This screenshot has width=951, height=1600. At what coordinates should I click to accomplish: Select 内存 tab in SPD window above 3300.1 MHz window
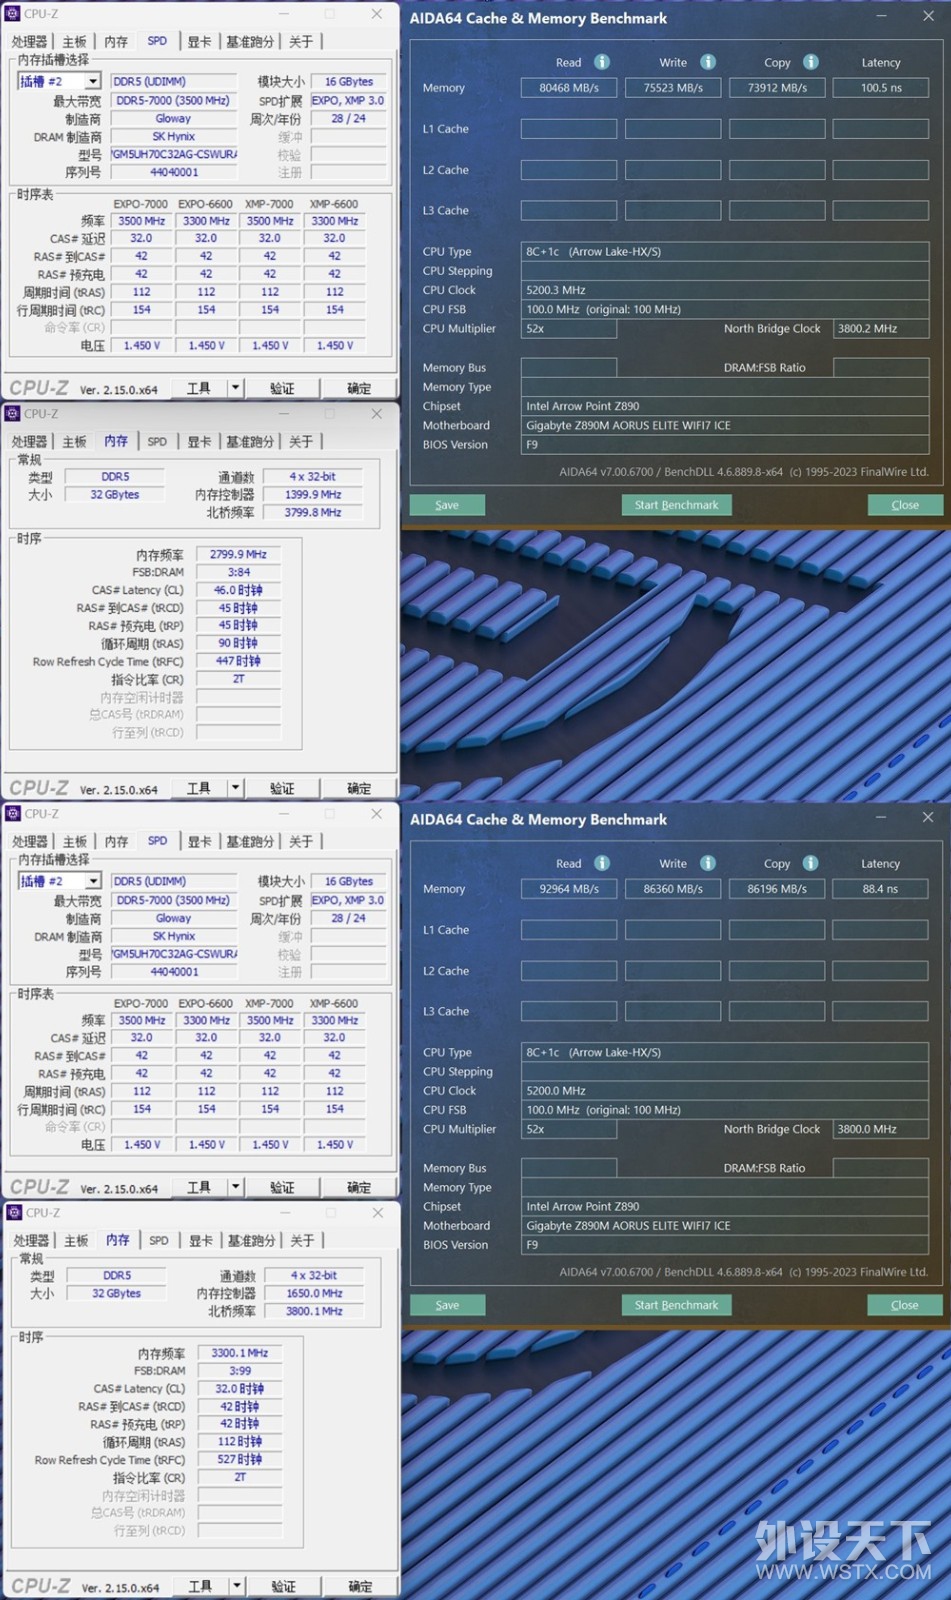116,841
